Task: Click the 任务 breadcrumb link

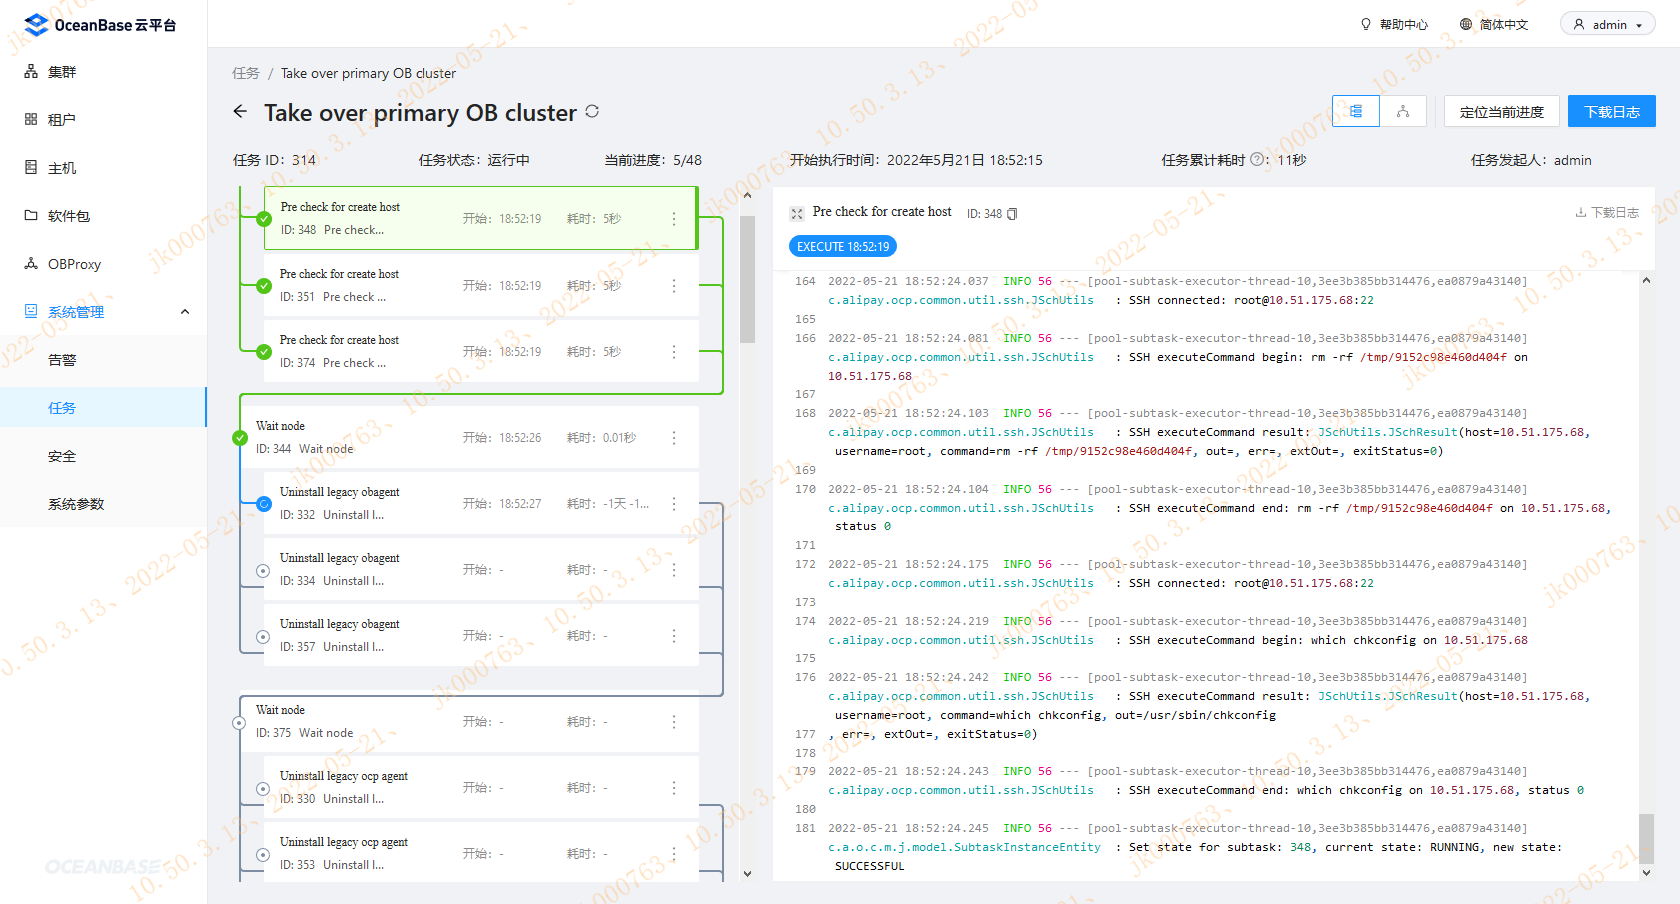Action: coord(245,73)
